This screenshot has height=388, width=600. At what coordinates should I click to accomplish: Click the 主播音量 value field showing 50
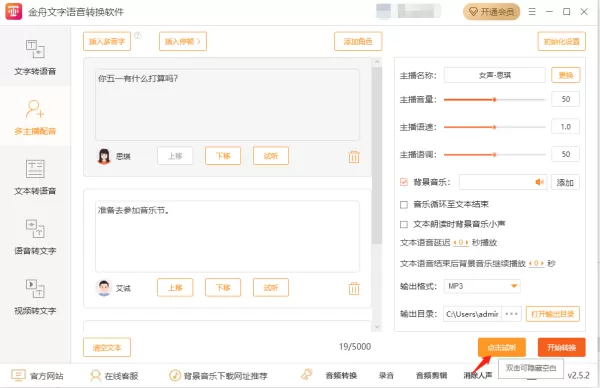coord(565,99)
